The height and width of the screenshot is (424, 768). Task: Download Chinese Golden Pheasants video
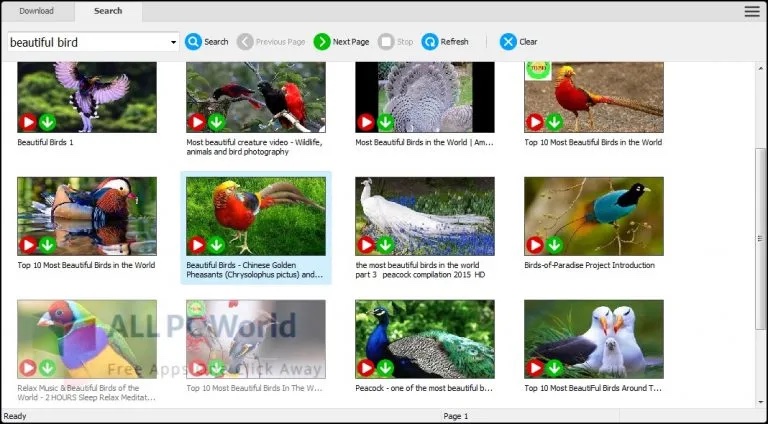tap(216, 245)
